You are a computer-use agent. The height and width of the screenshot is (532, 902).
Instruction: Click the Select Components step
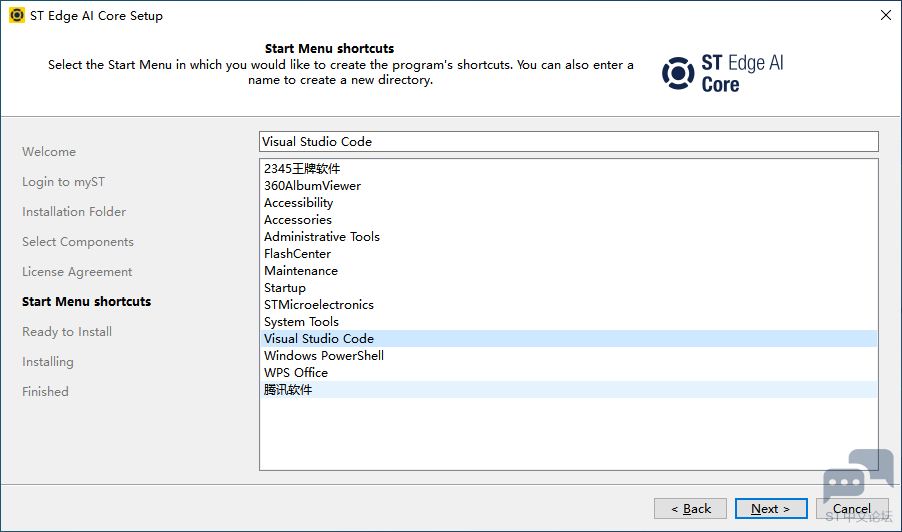point(78,242)
